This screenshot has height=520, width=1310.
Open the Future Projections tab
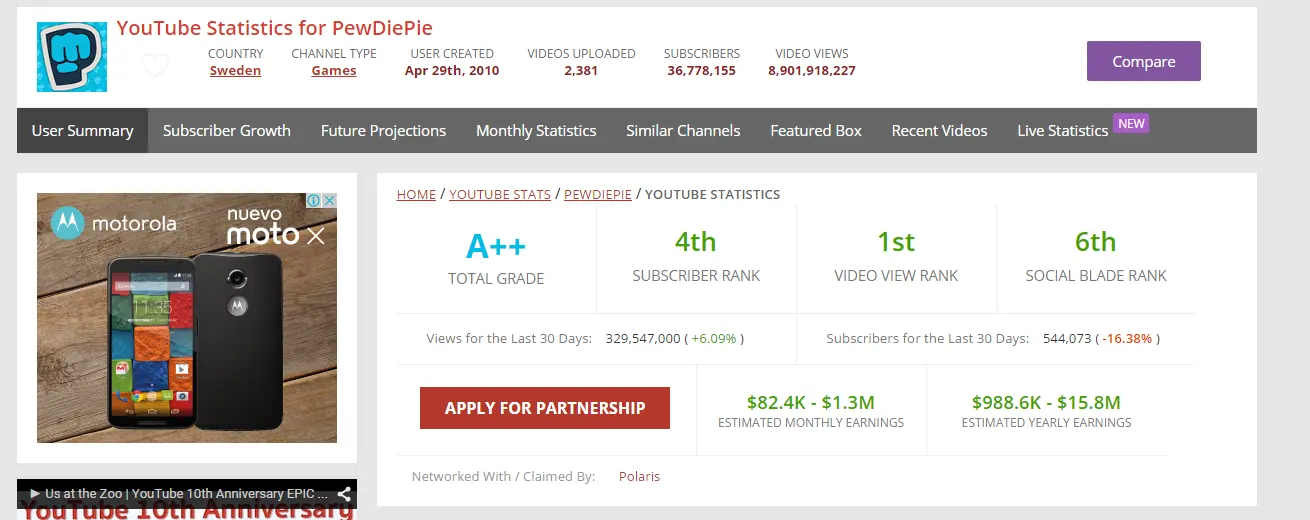click(x=383, y=131)
